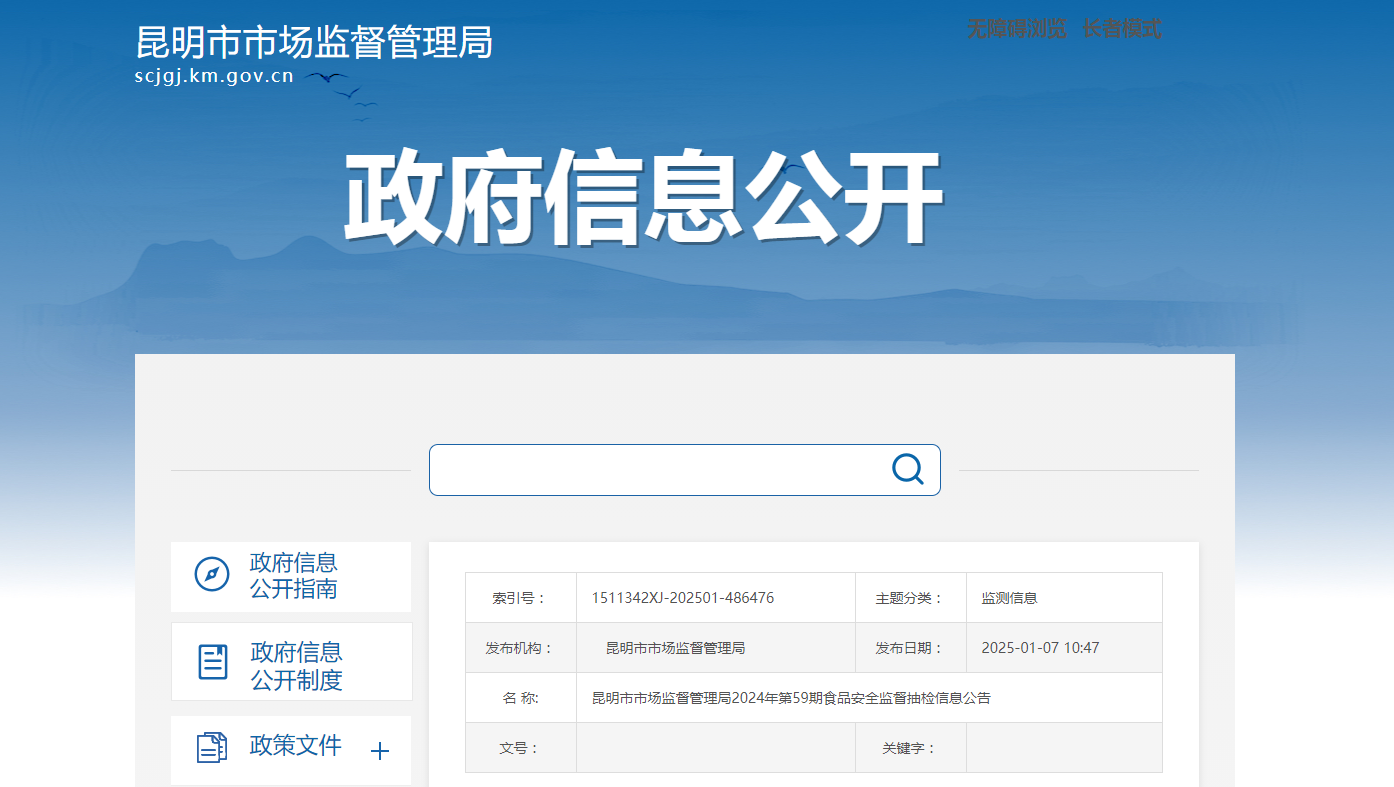Screen dimensions: 1394x787
Task: Click the publish date 2025-01-07 10:47
Action: pyautogui.click(x=1040, y=648)
